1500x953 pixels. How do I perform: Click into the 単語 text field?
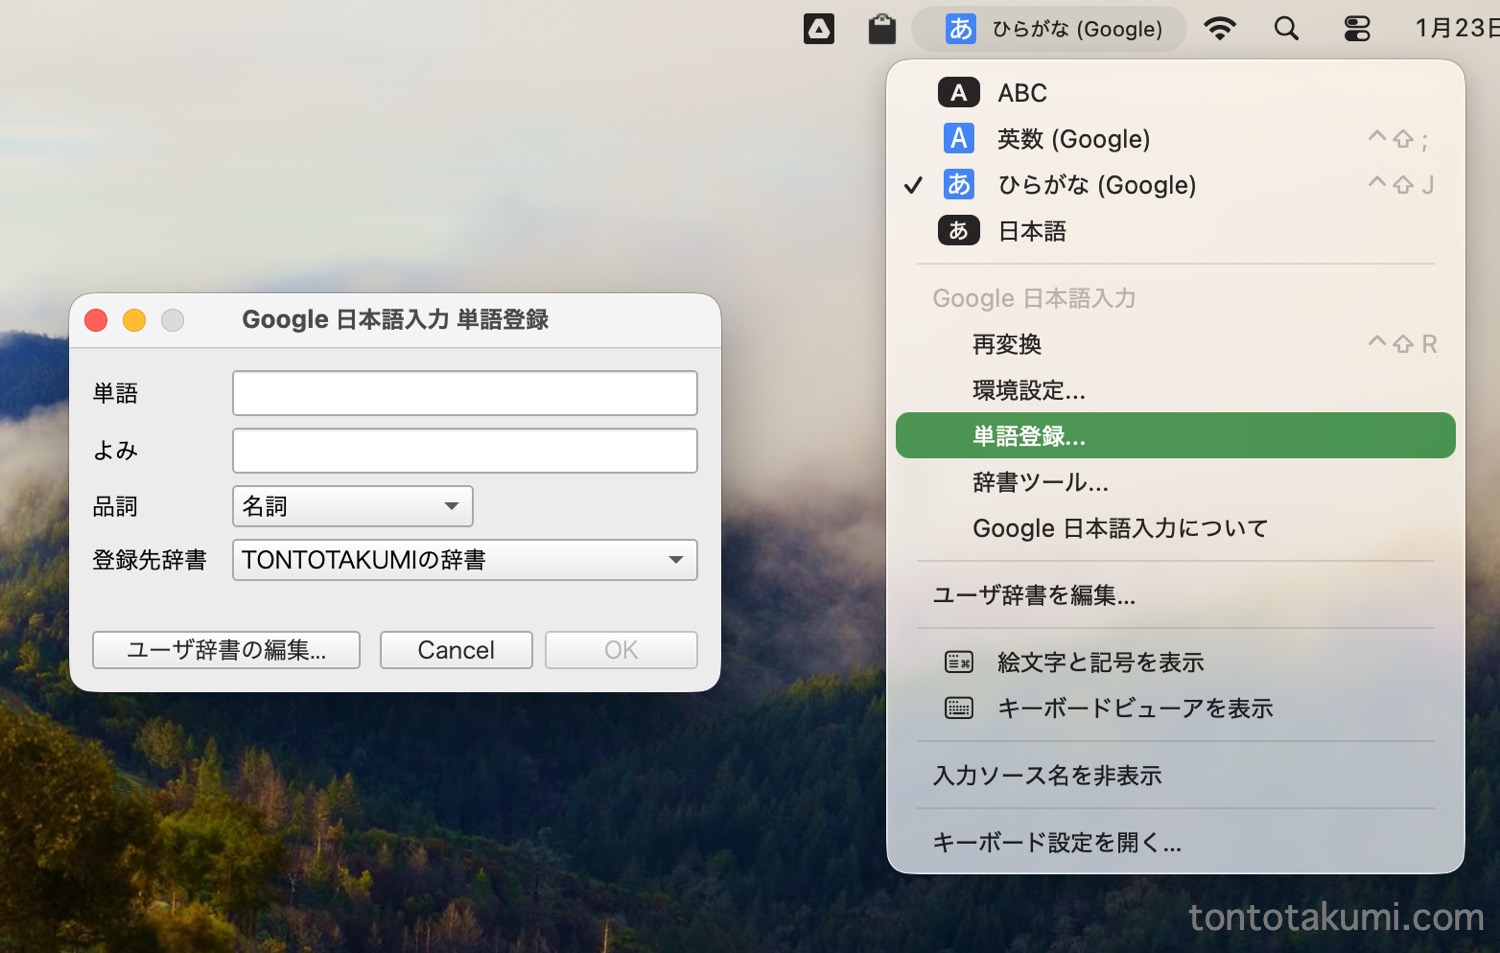tap(464, 393)
